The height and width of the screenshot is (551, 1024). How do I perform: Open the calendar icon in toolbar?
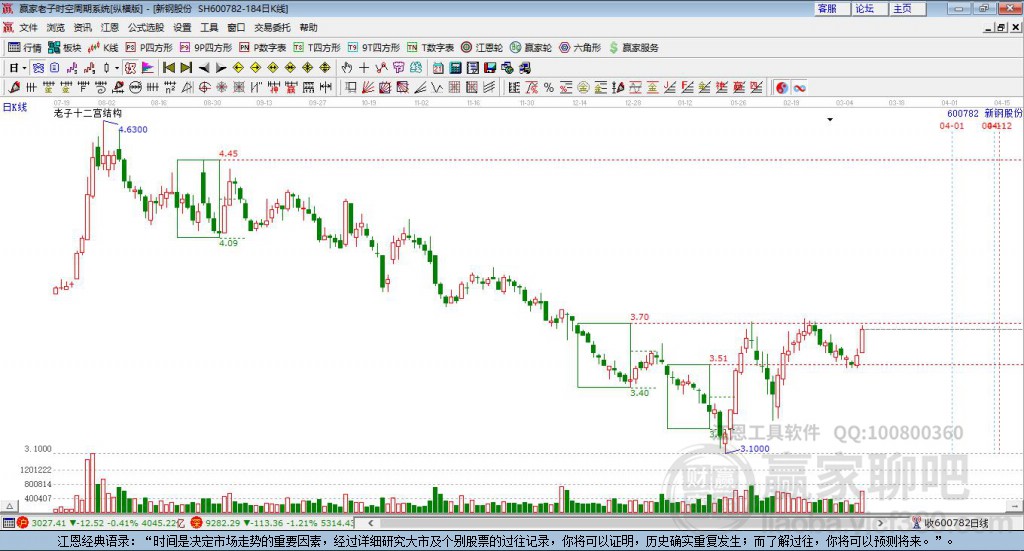coord(438,68)
